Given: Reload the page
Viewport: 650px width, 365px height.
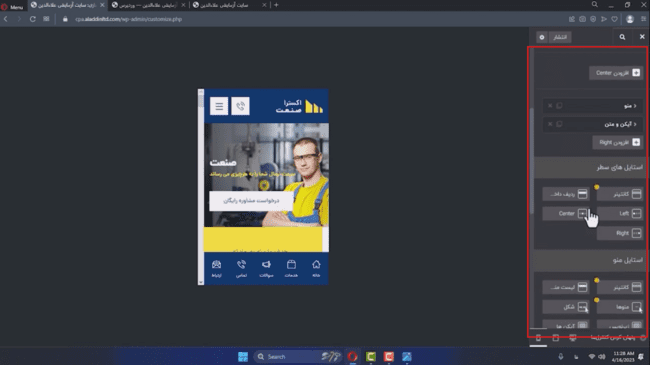Looking at the screenshot, I should pyautogui.click(x=32, y=19).
